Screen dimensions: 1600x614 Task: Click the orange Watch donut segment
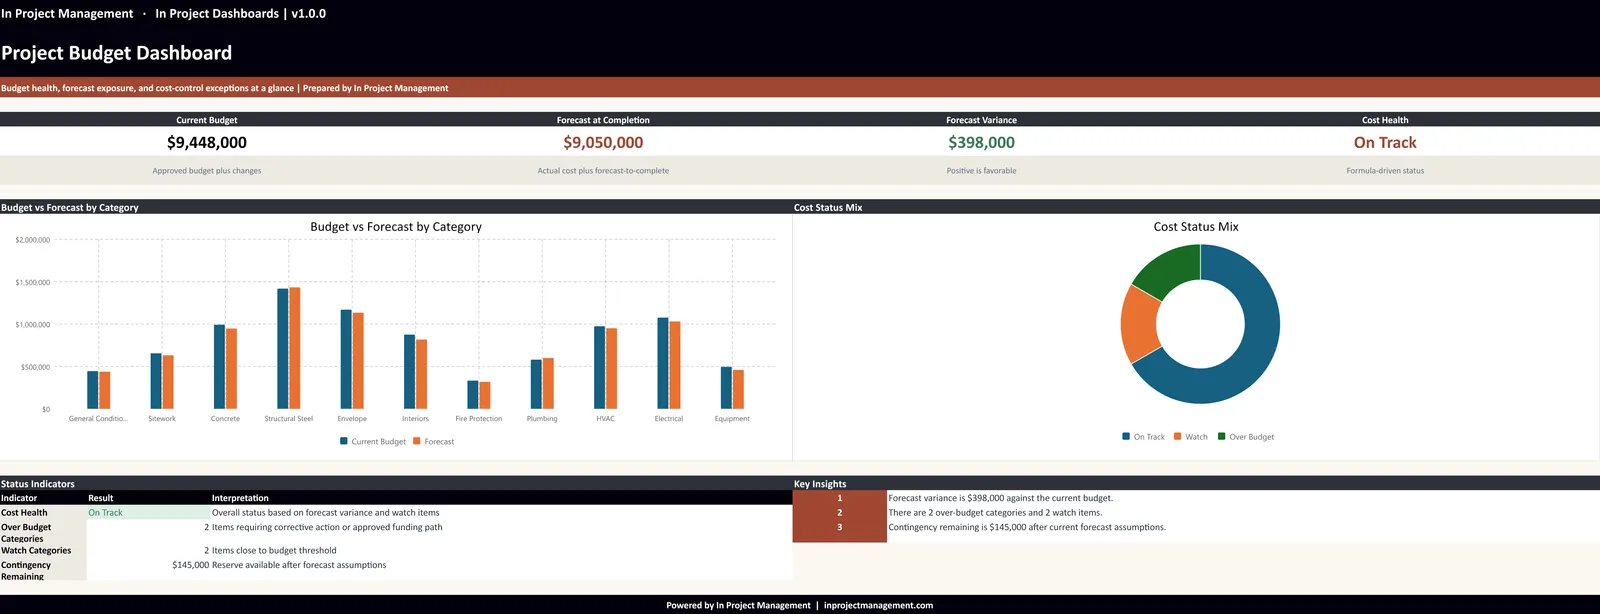point(1140,323)
